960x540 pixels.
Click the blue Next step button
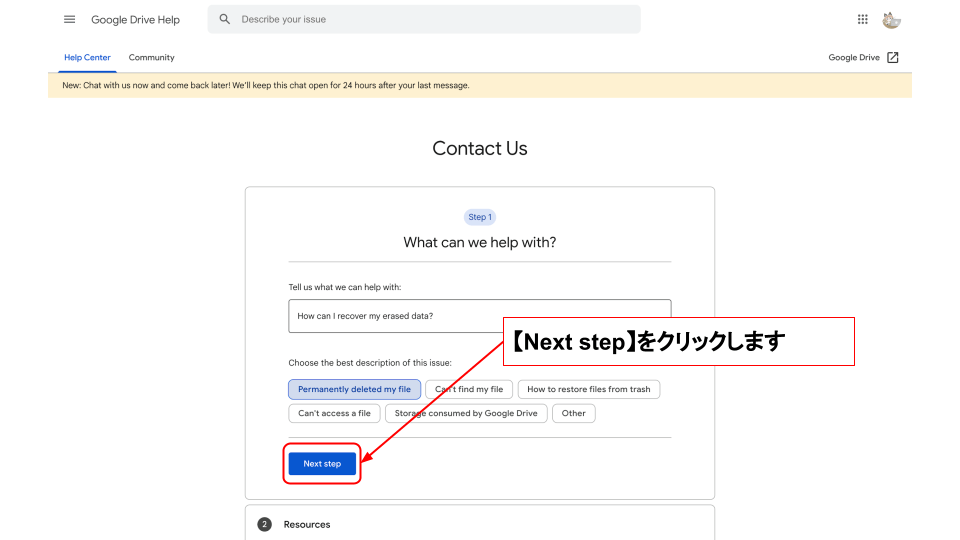pos(322,464)
